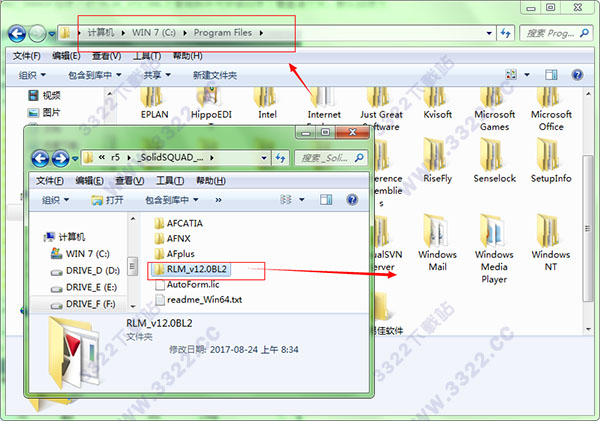Click change view icon in Program Files toolbar
Image resolution: width=600 pixels, height=421 pixels.
pyautogui.click(x=511, y=75)
